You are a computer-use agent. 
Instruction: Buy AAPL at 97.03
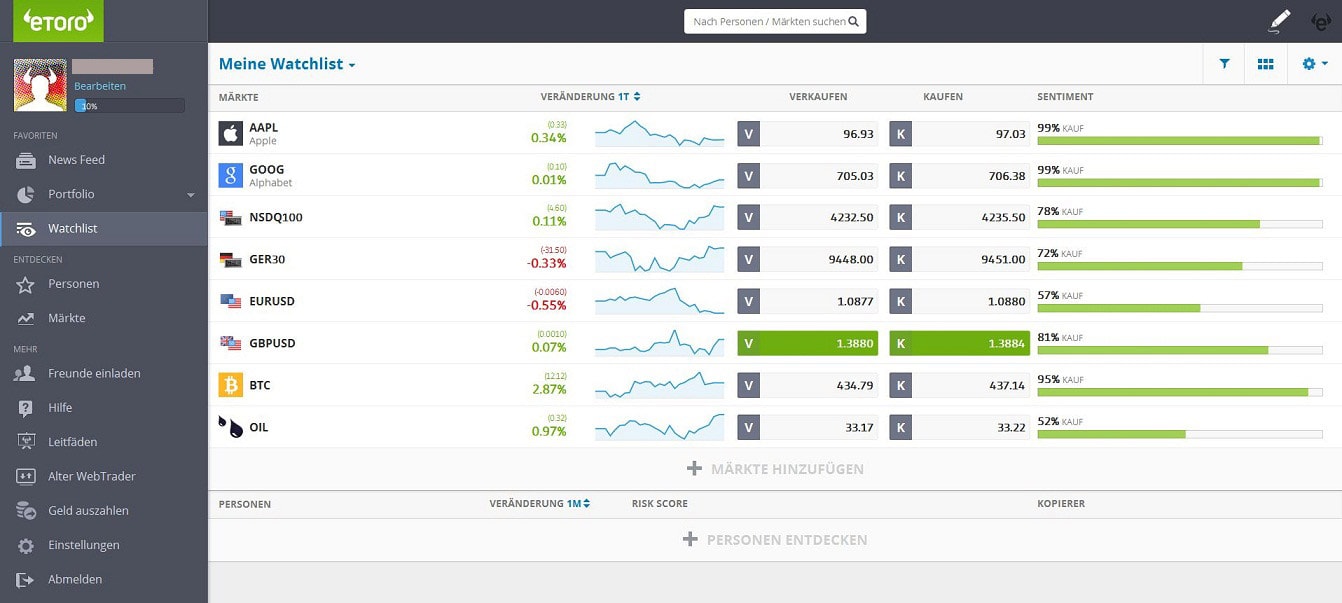(x=960, y=134)
